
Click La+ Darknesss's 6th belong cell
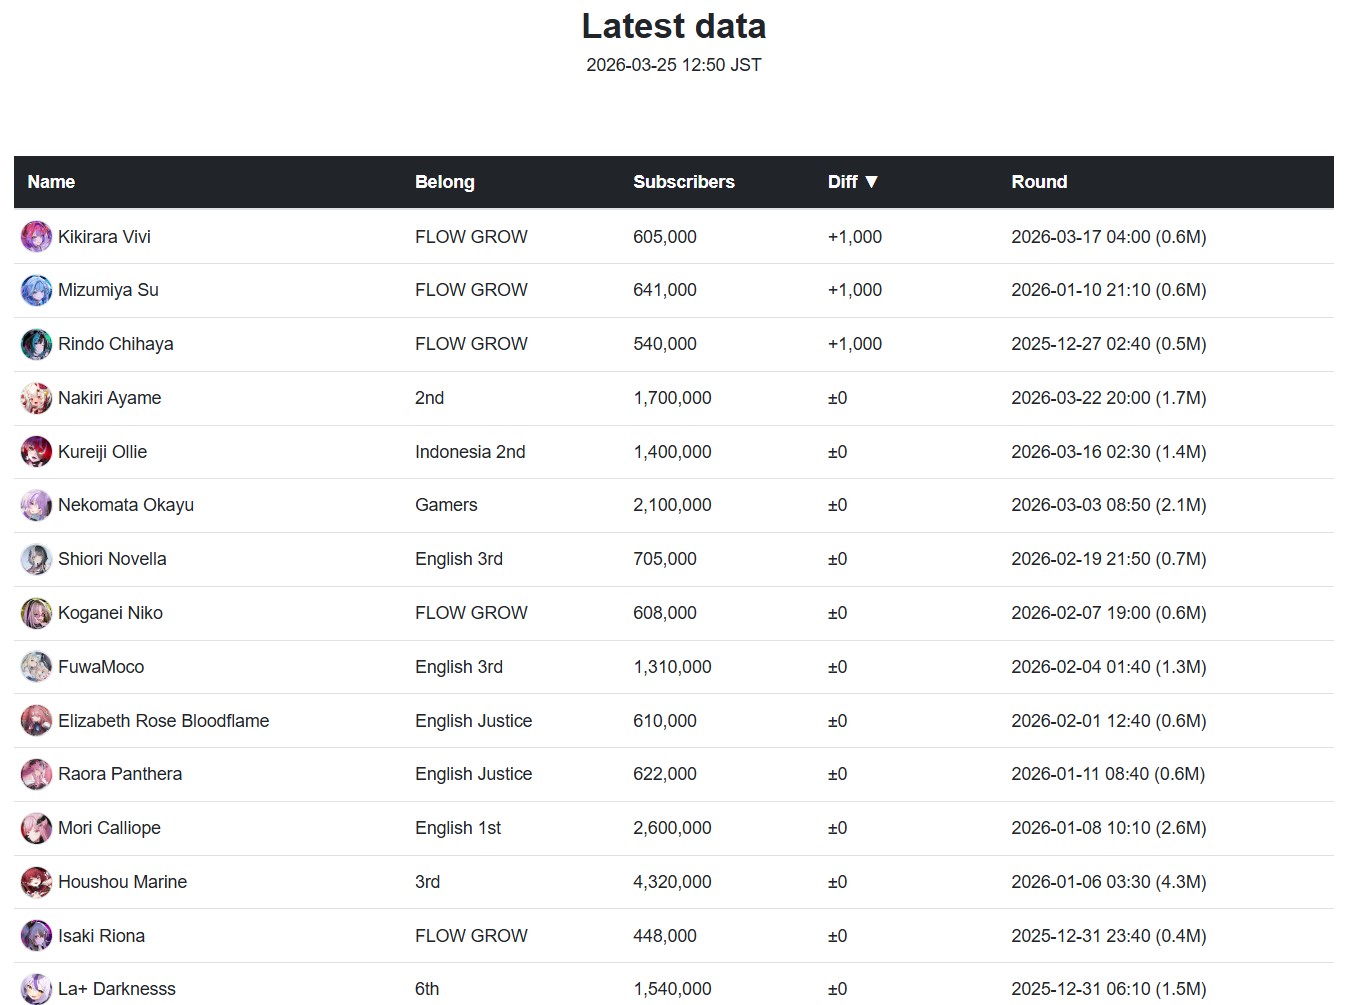tap(427, 989)
